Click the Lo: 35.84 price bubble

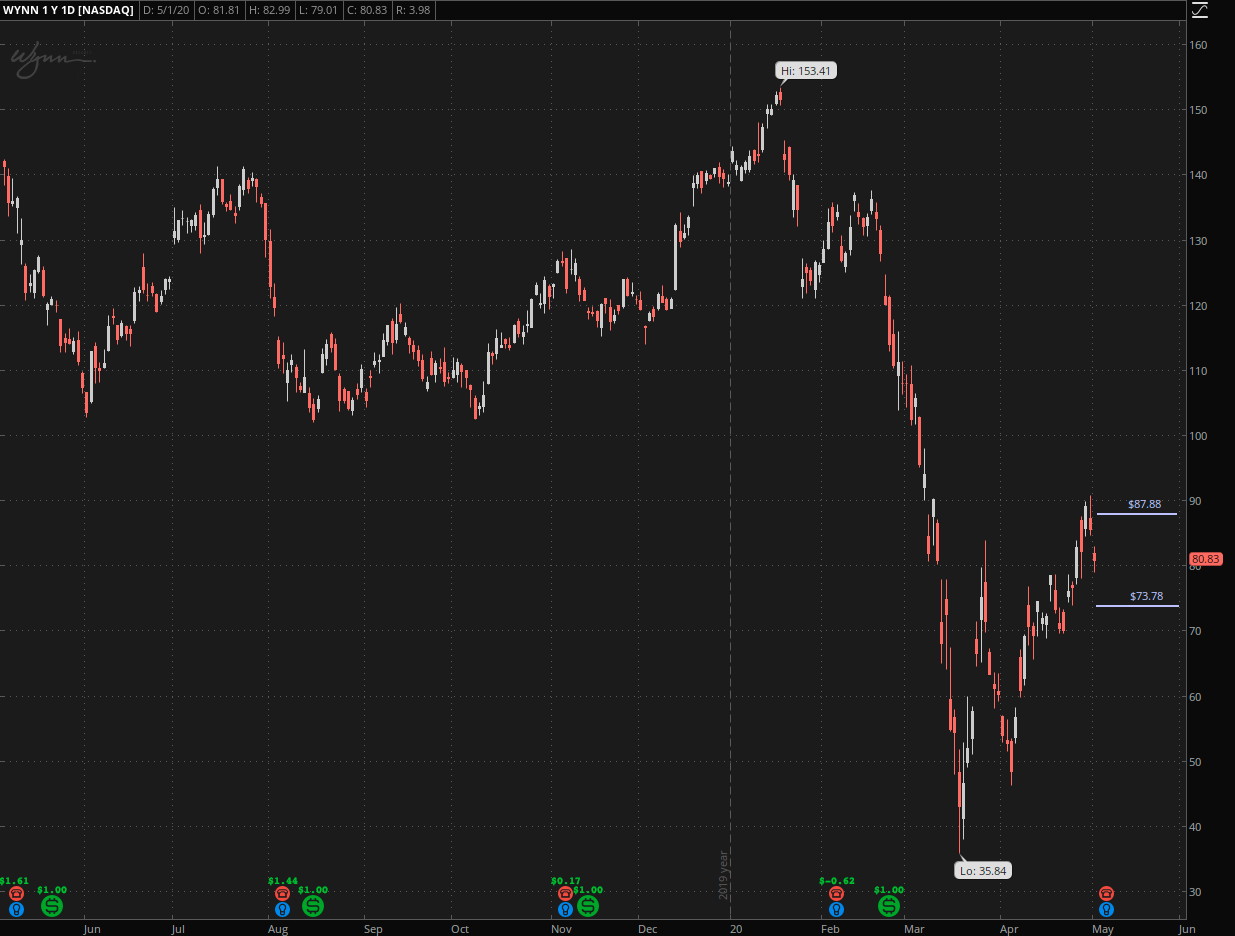(x=984, y=870)
